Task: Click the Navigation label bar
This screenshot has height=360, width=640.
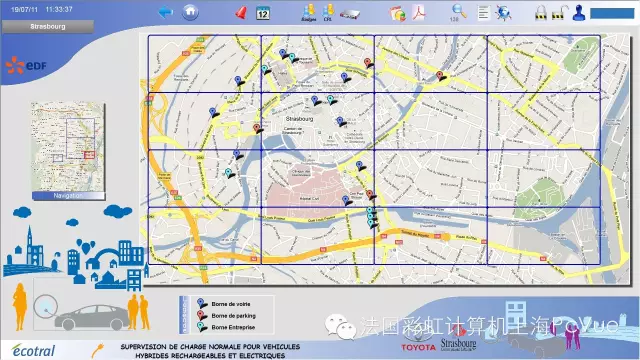Action: 68,196
